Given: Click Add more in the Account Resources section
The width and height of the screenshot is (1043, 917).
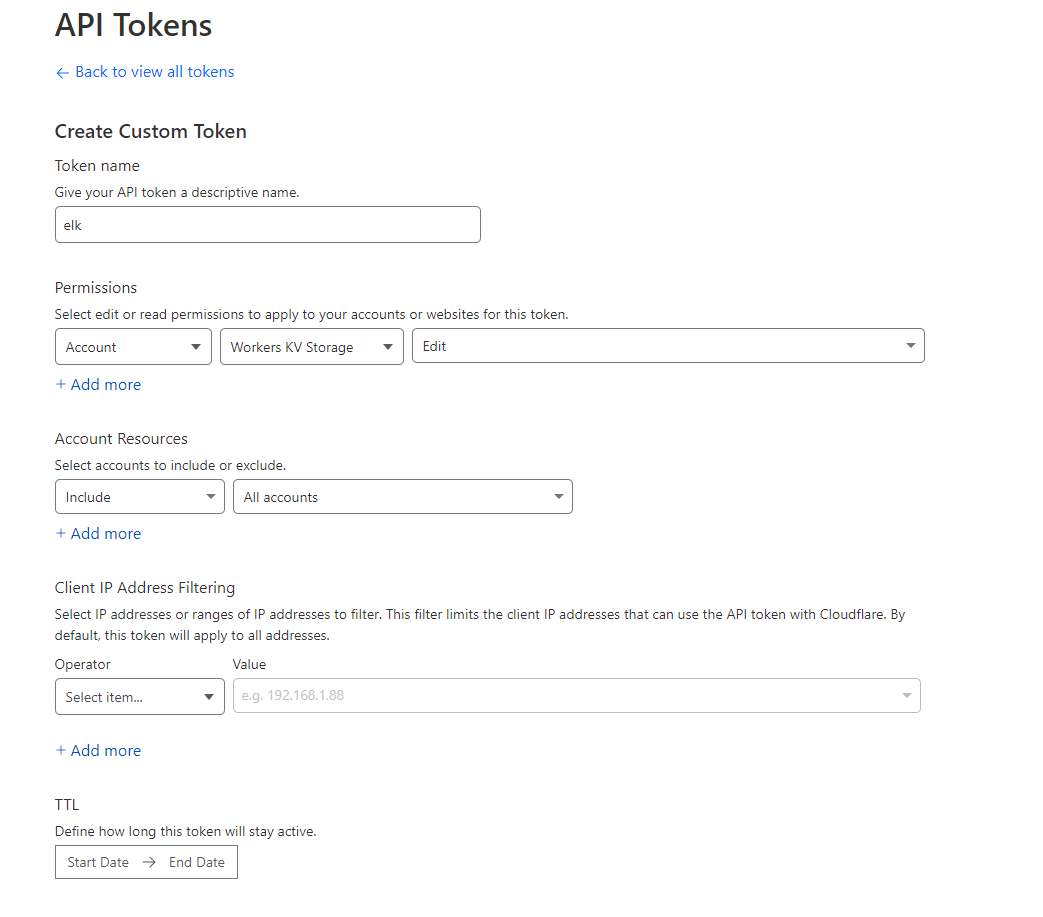Looking at the screenshot, I should (x=106, y=533).
